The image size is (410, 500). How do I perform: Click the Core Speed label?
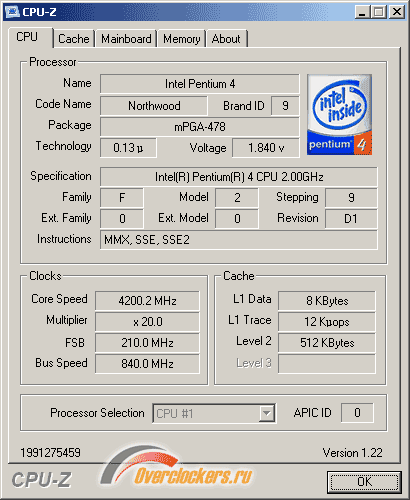click(59, 299)
